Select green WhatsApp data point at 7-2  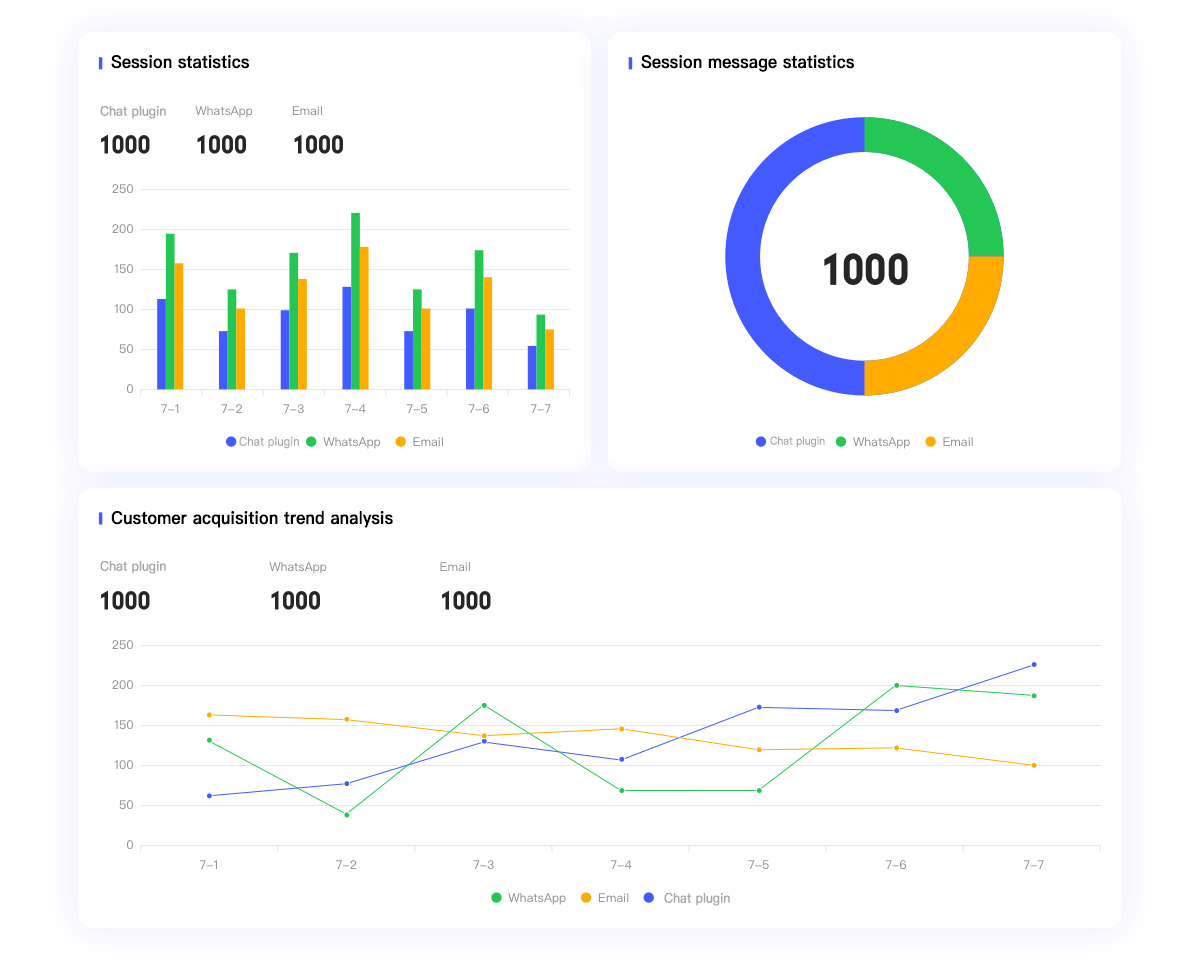click(346, 815)
